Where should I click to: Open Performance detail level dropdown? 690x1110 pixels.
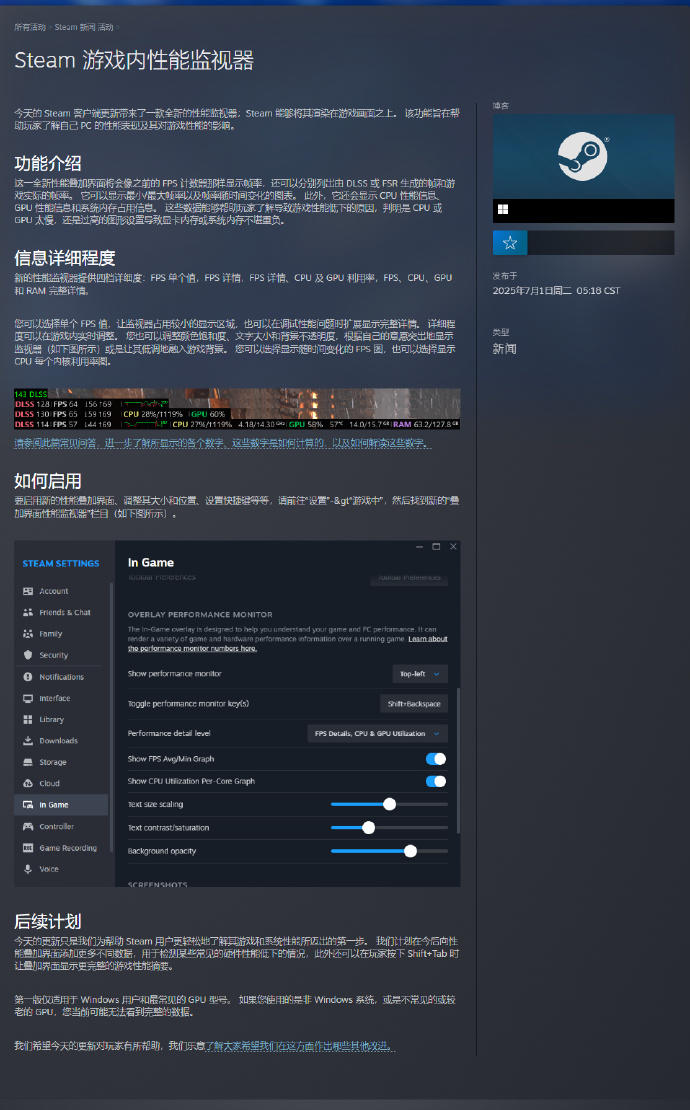pos(377,733)
